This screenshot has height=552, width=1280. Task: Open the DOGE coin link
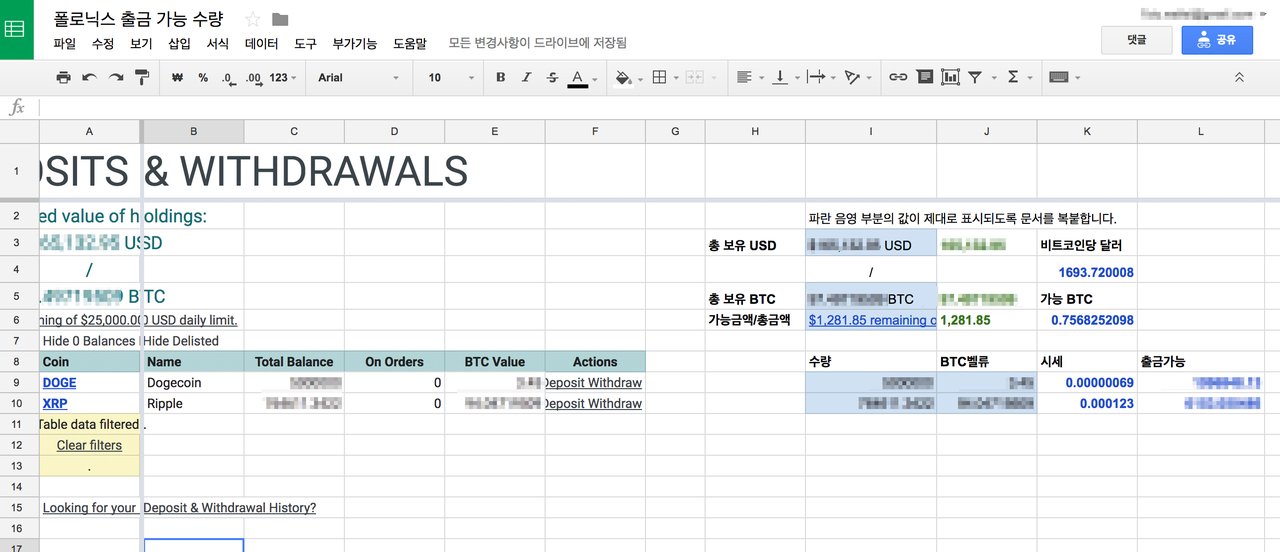[59, 382]
